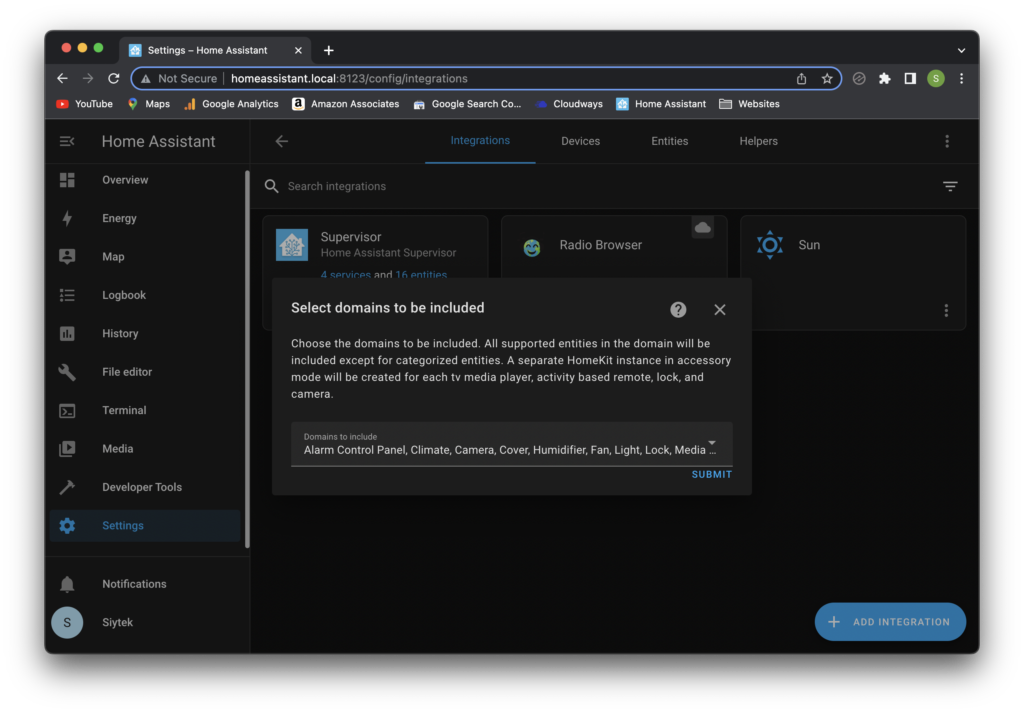The image size is (1024, 713).
Task: Close the Select domains dialog
Action: pyautogui.click(x=720, y=309)
